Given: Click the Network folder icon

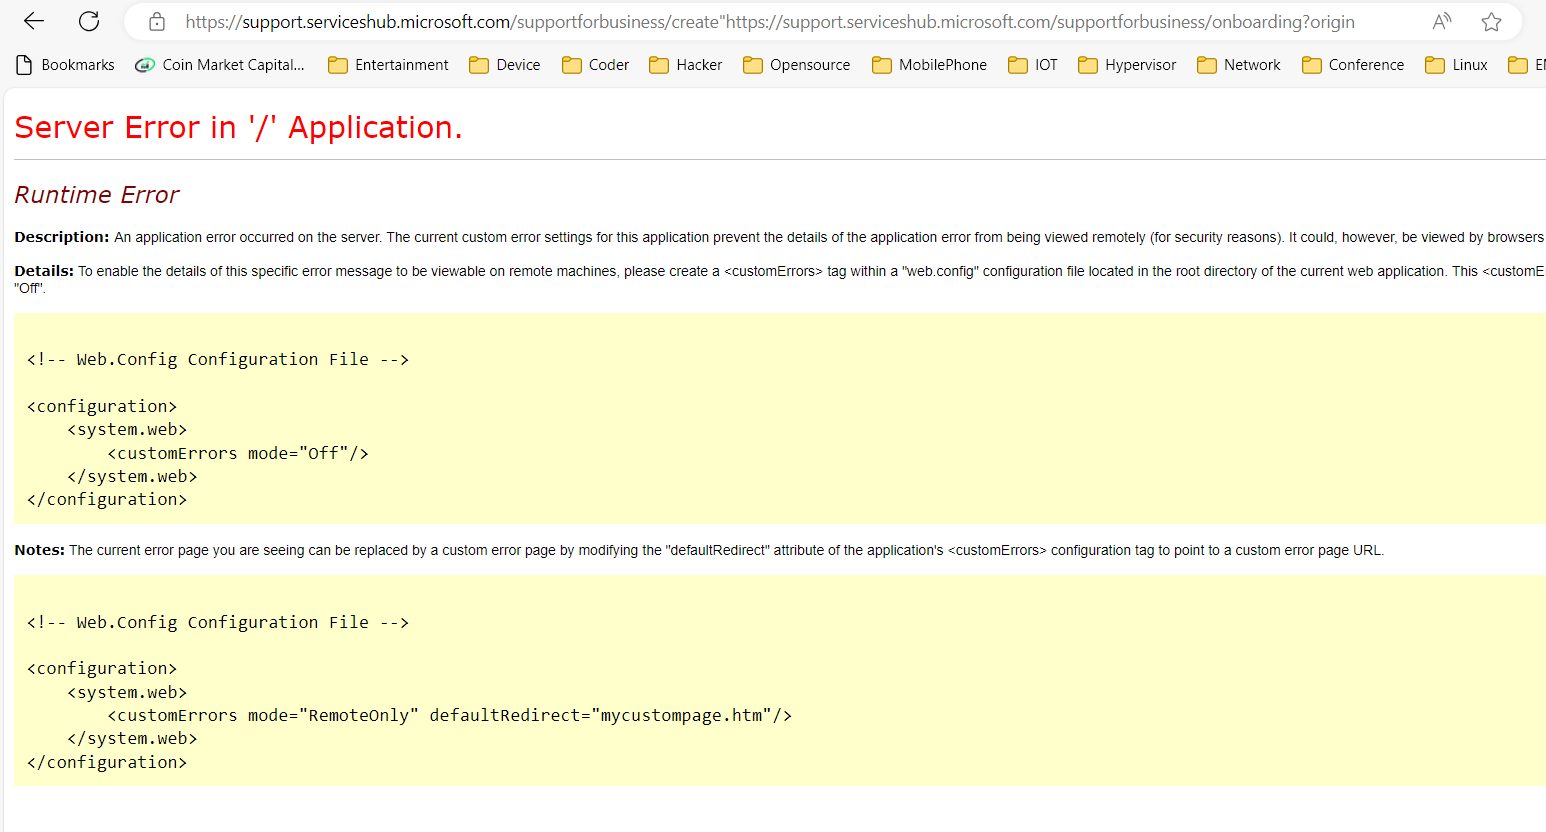Looking at the screenshot, I should [1207, 65].
